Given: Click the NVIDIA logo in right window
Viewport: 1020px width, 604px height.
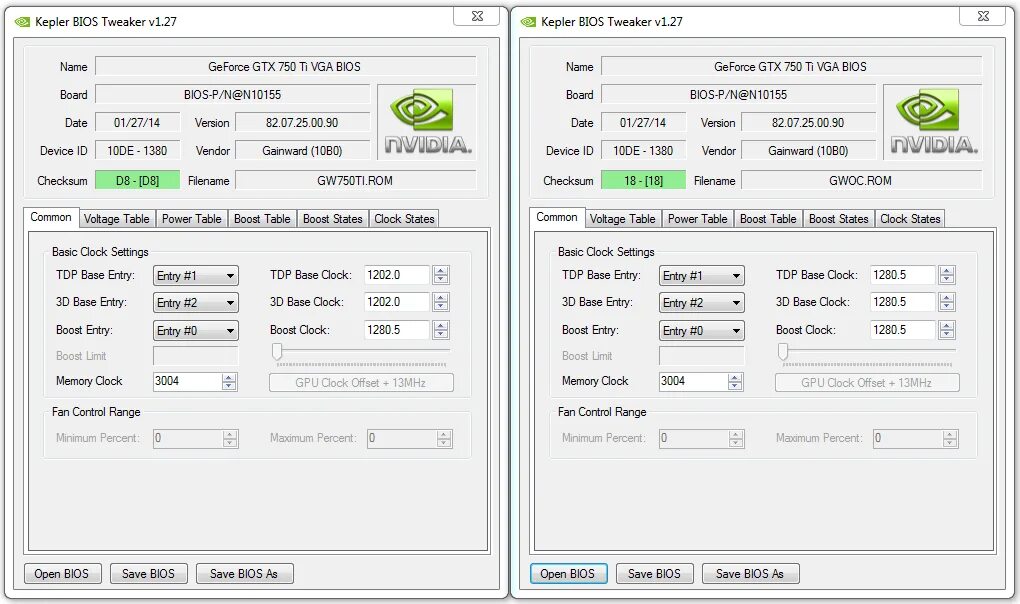Looking at the screenshot, I should click(933, 122).
